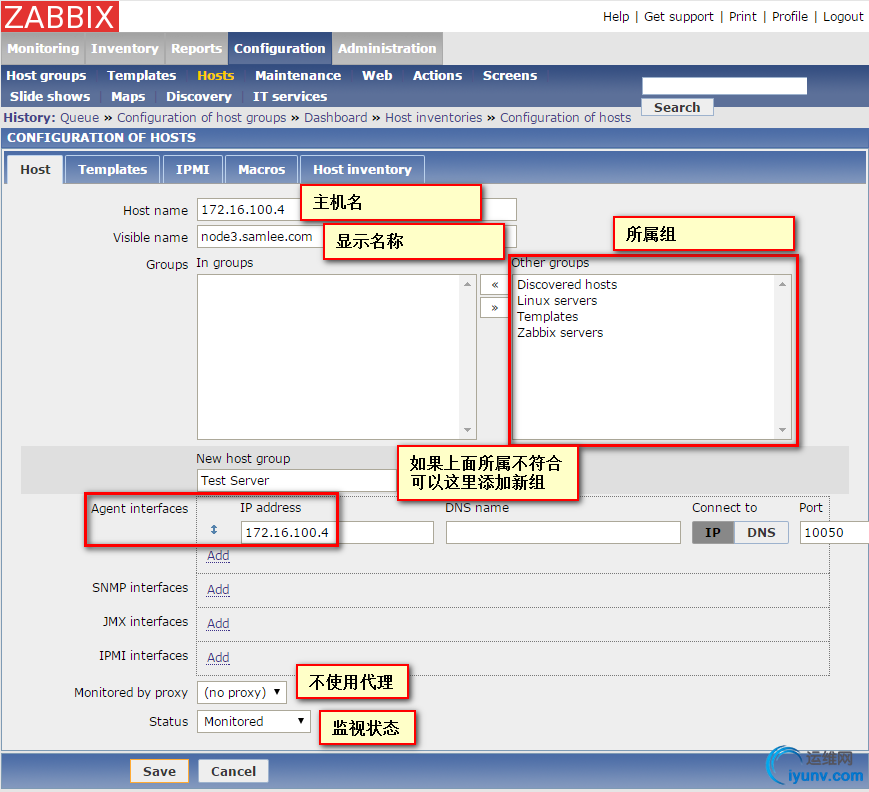Click the agent IP address field
The height and width of the screenshot is (792, 869).
point(337,533)
